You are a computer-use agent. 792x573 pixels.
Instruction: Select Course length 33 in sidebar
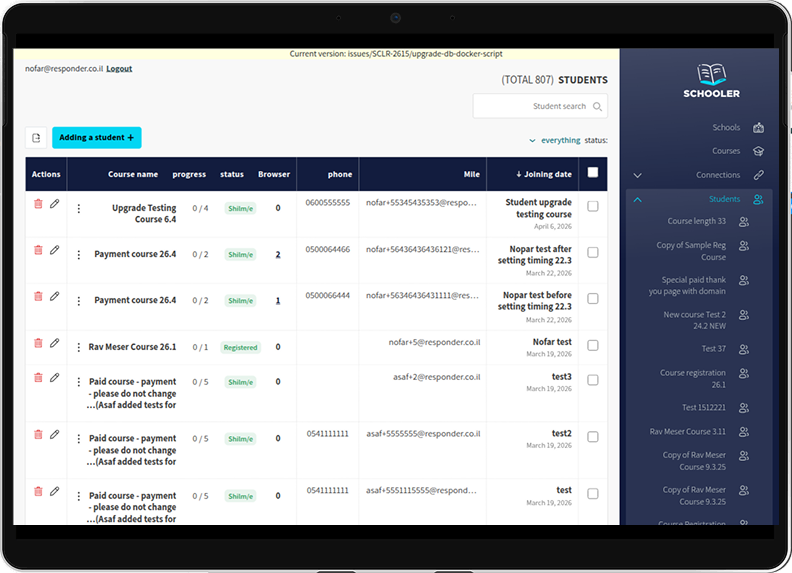[697, 221]
